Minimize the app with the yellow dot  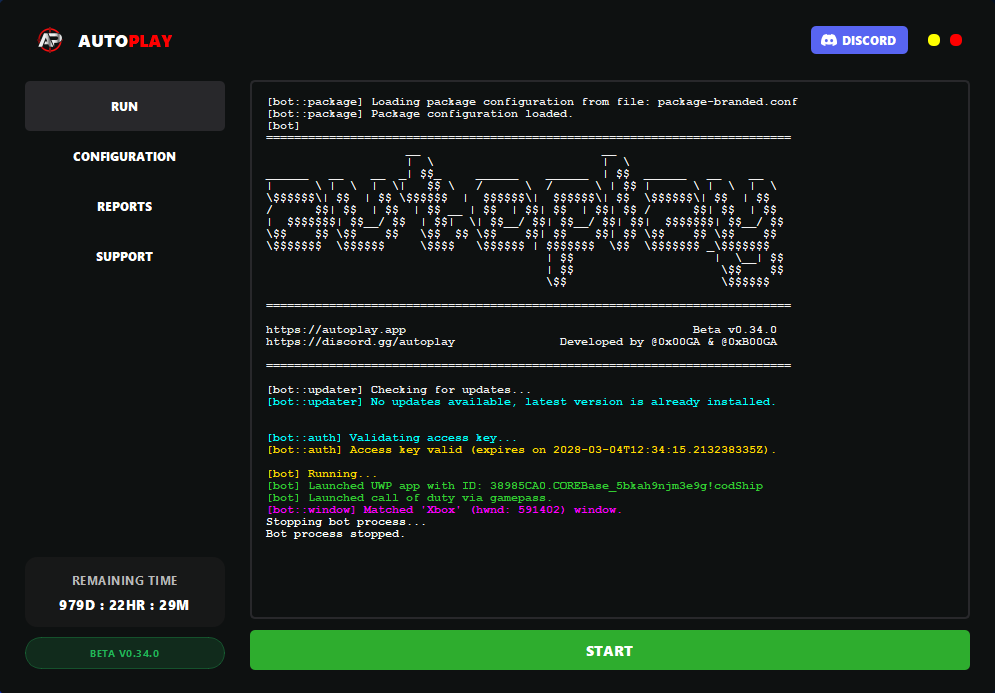click(933, 40)
